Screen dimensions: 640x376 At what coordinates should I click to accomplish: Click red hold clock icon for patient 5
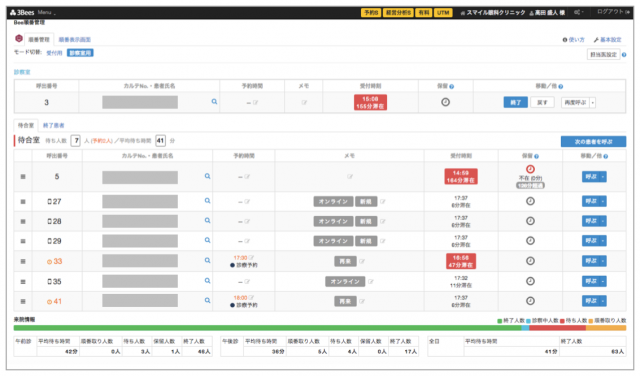530,169
